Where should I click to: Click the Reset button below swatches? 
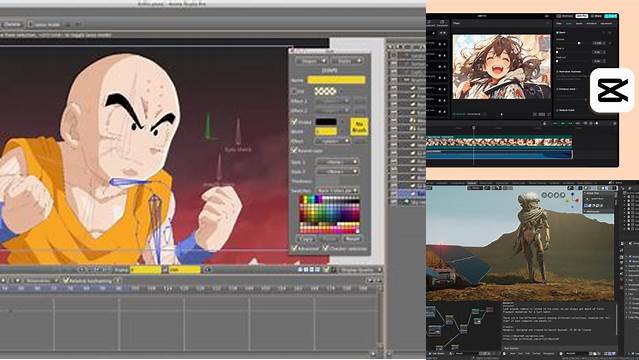pos(352,239)
